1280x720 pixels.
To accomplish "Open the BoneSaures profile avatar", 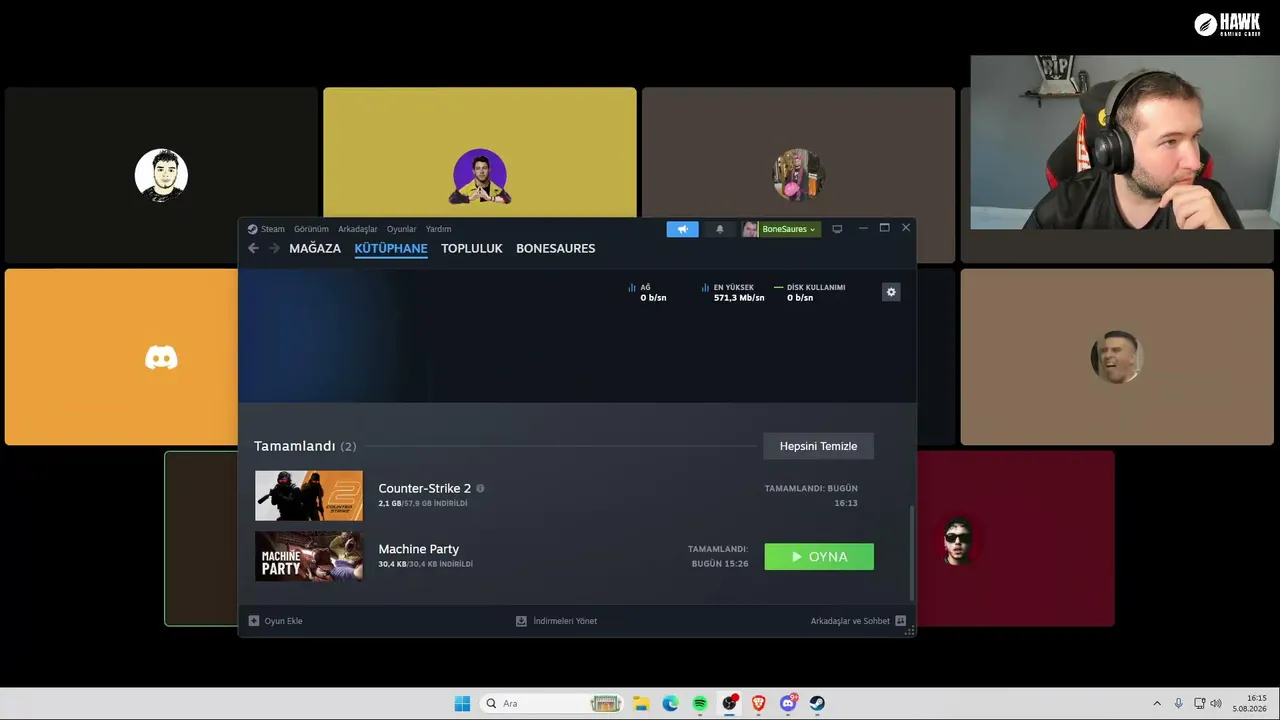I will (750, 229).
